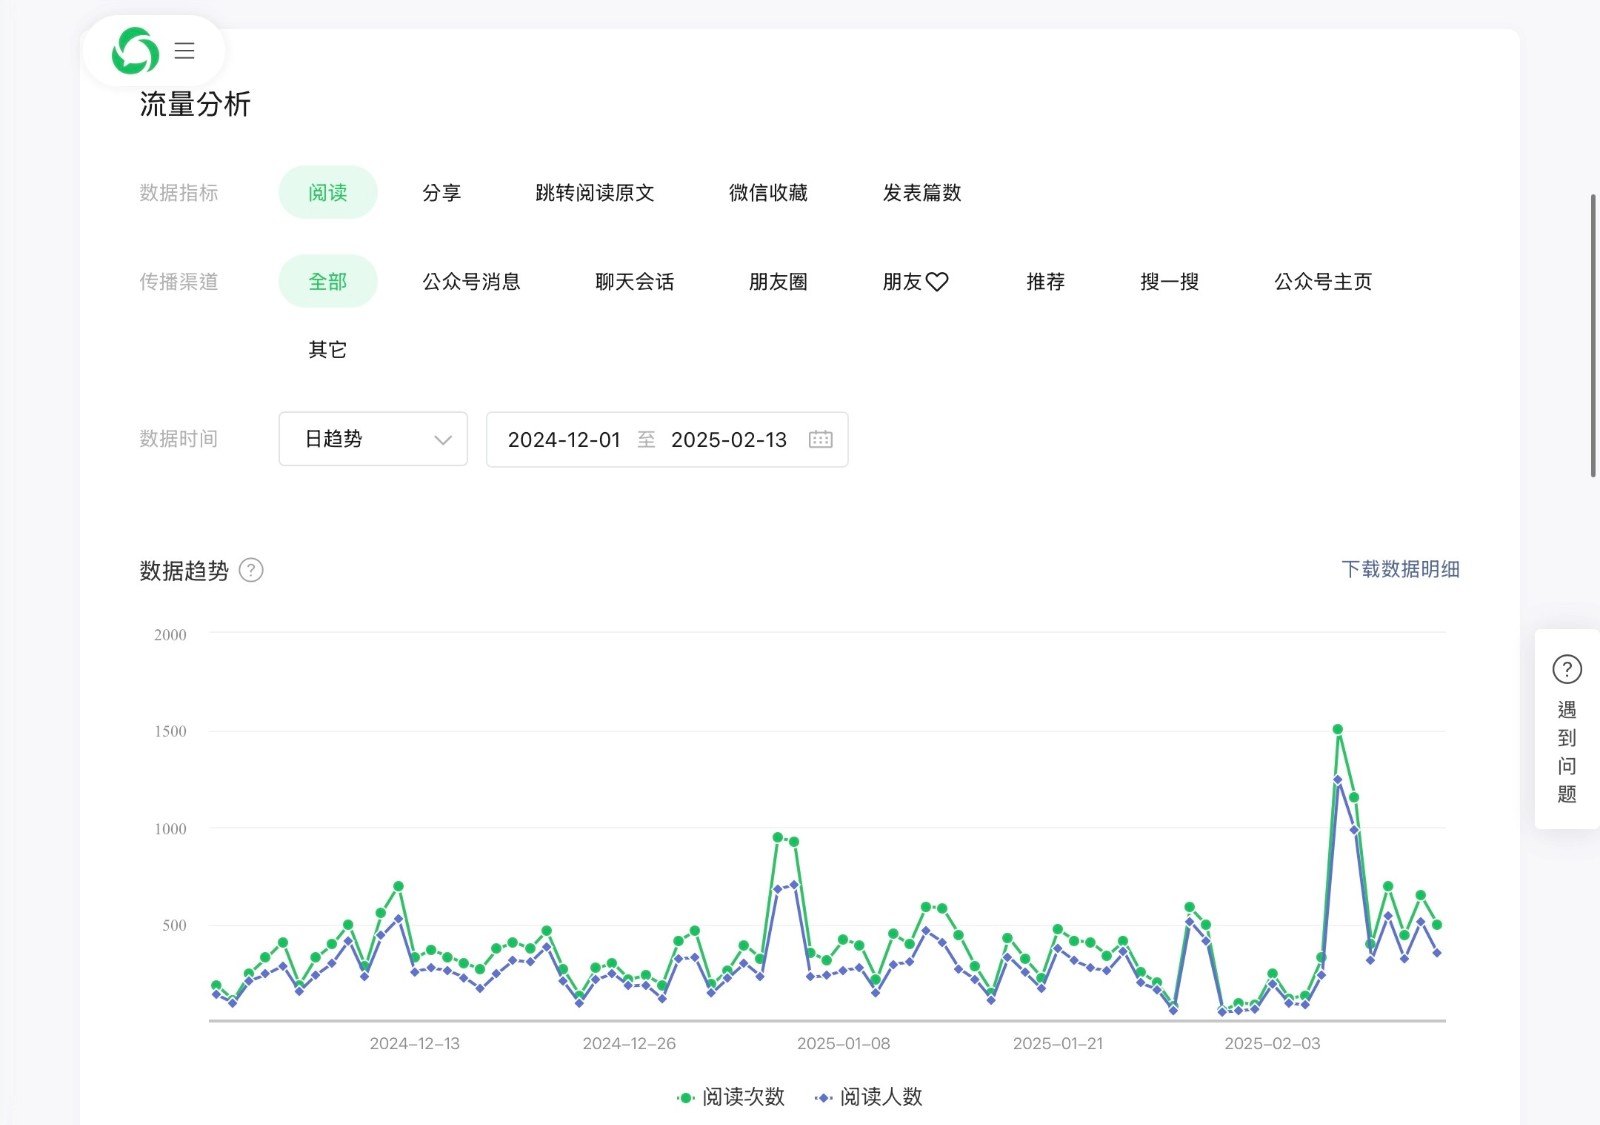
Task: Choose the 公众号消息 channel filter
Action: click(x=471, y=282)
